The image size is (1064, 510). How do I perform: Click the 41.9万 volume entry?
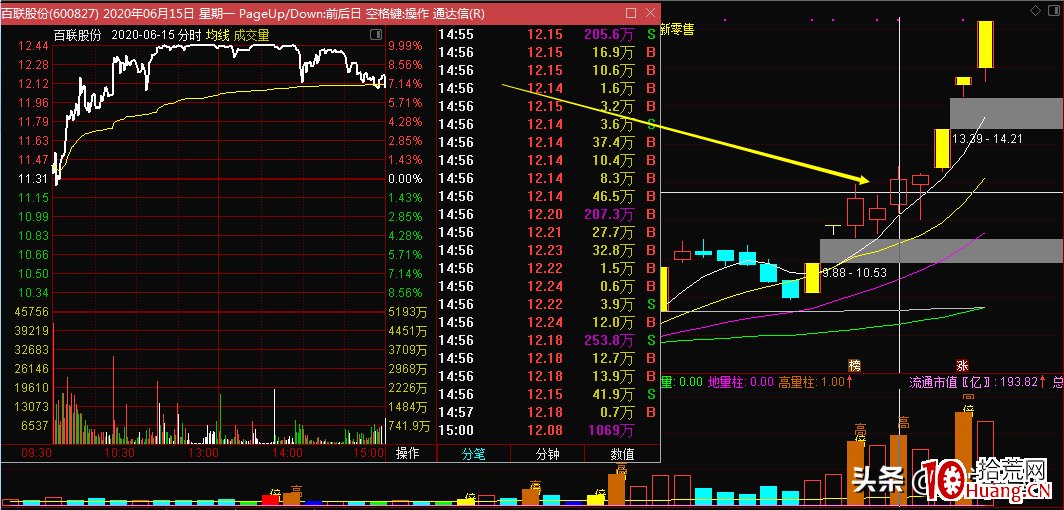point(613,394)
